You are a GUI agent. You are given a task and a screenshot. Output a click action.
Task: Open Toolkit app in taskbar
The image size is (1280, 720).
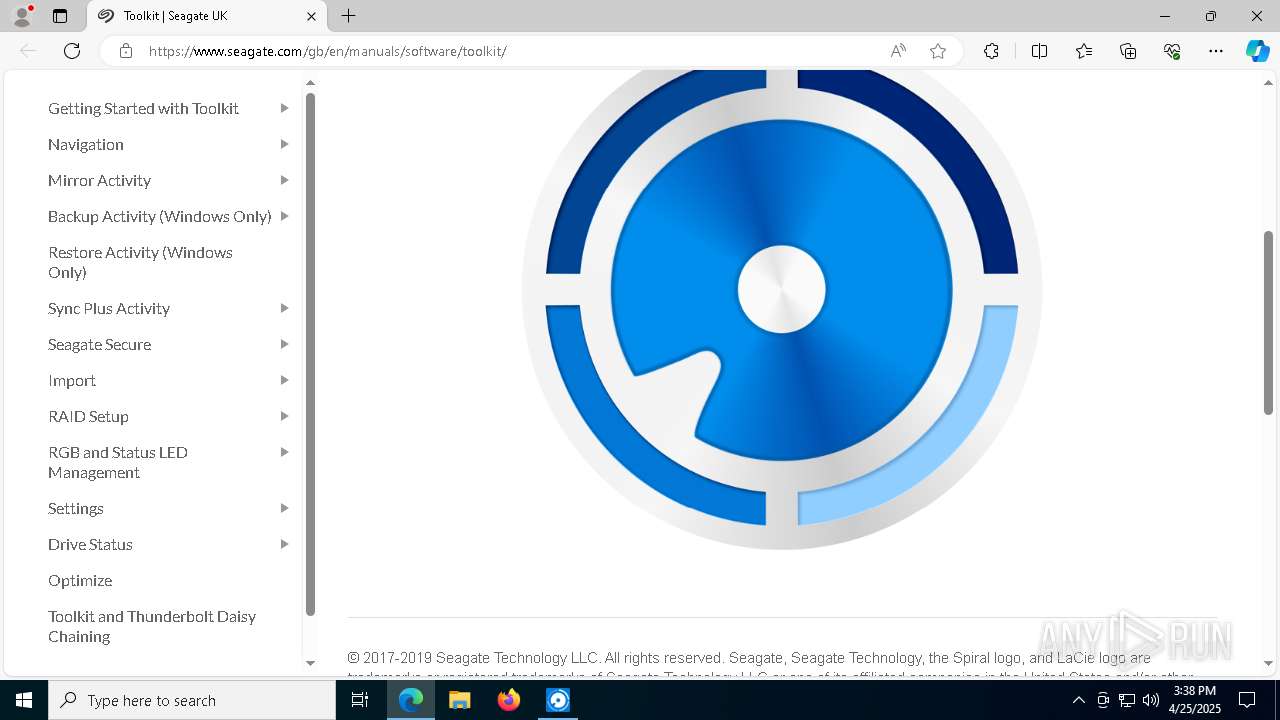[x=558, y=700]
